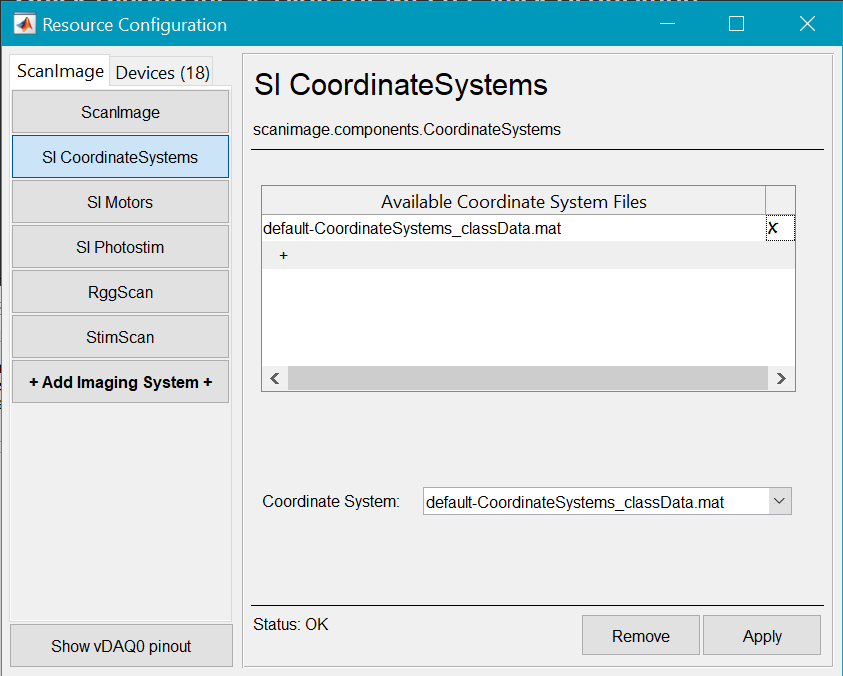Maximize the Resource Configuration window
Screen dimensions: 843x676
736,24
